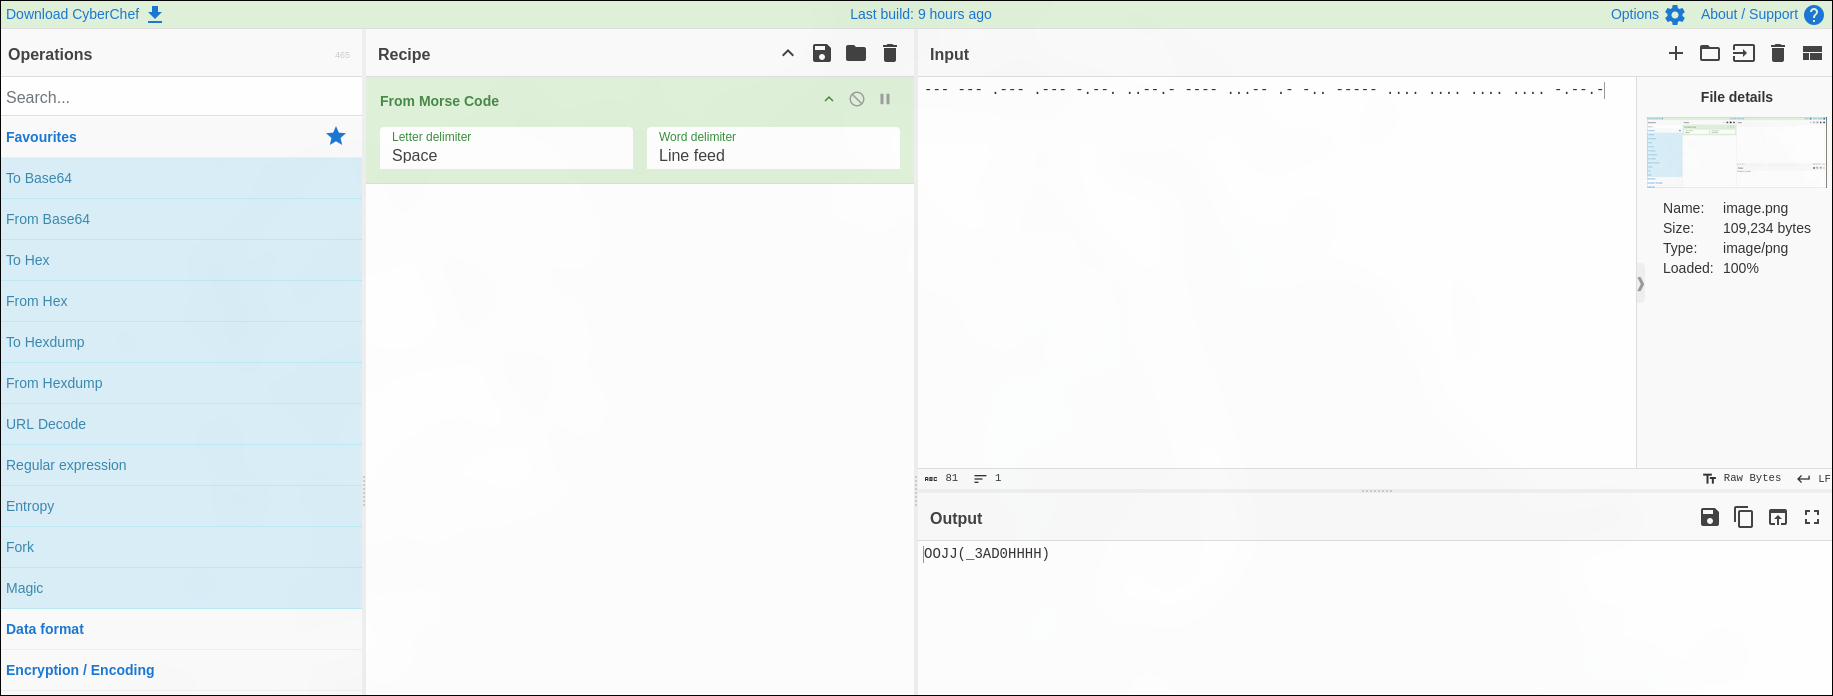Open folder as input
Screen dimensions: 1833x696
(x=1710, y=54)
